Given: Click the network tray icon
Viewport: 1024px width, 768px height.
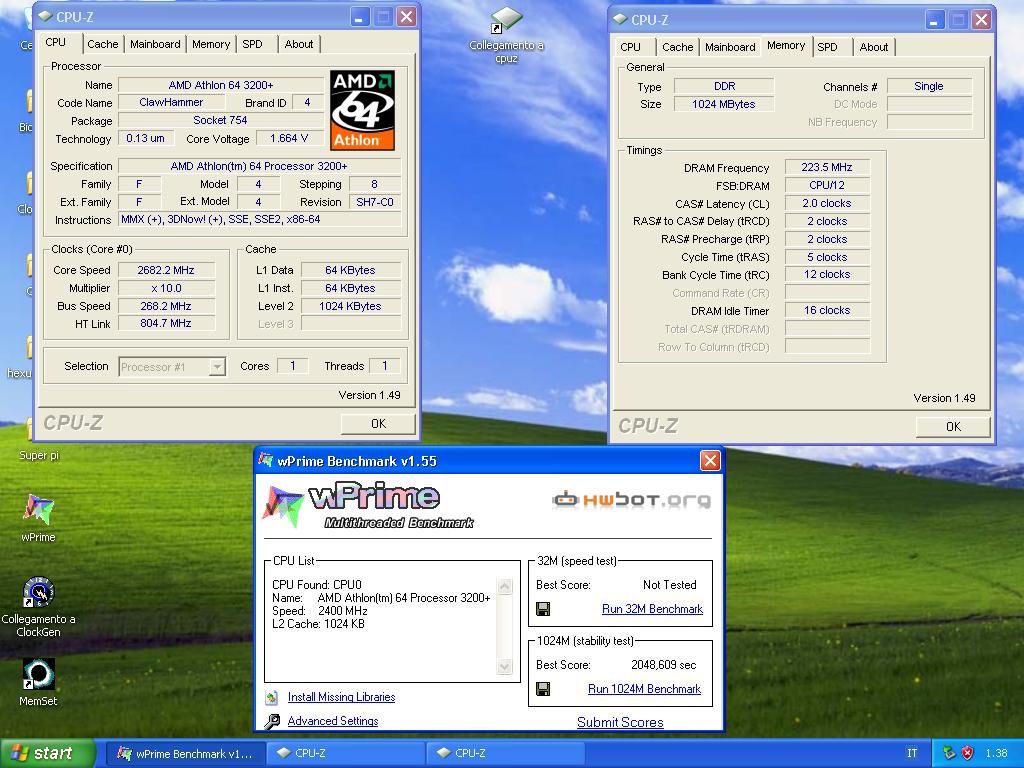Looking at the screenshot, I should pyautogui.click(x=949, y=753).
